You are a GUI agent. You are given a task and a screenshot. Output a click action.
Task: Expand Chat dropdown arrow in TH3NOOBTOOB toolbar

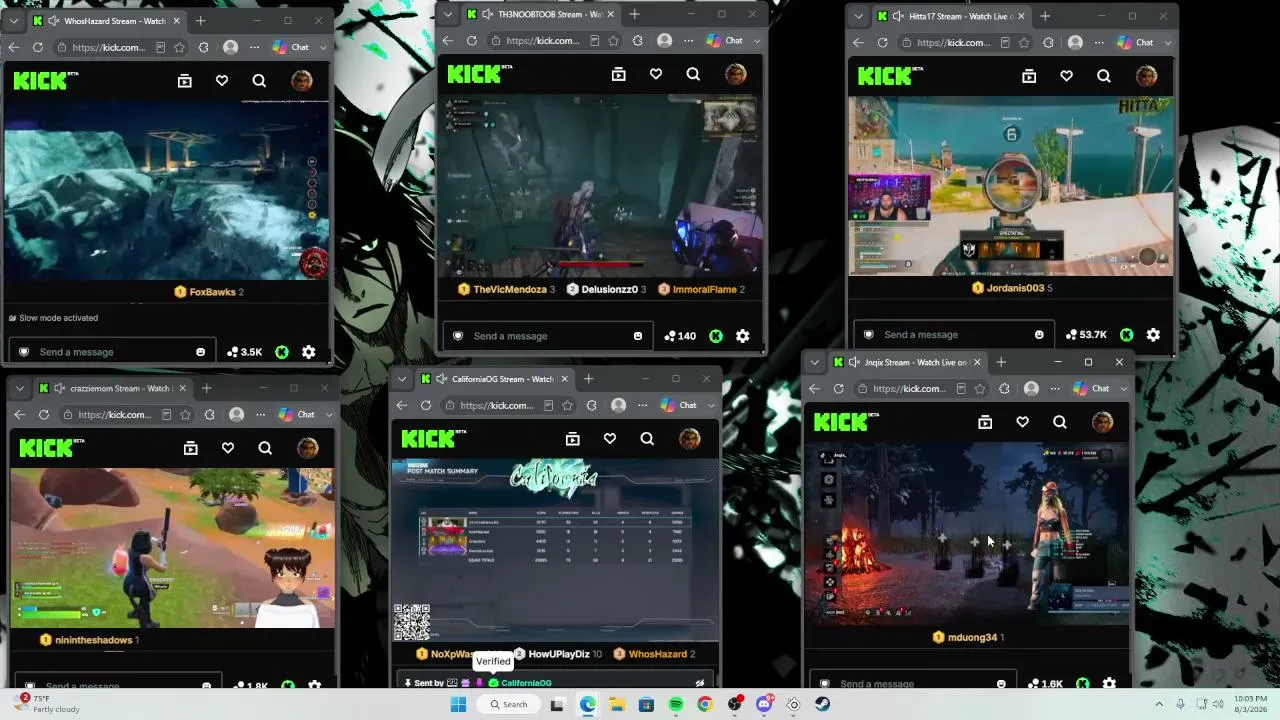[757, 41]
